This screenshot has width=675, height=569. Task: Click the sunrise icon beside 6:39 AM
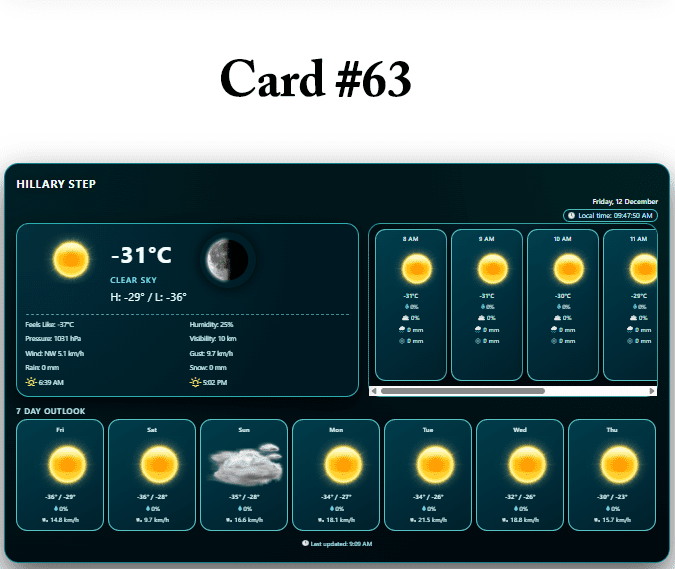pos(30,382)
